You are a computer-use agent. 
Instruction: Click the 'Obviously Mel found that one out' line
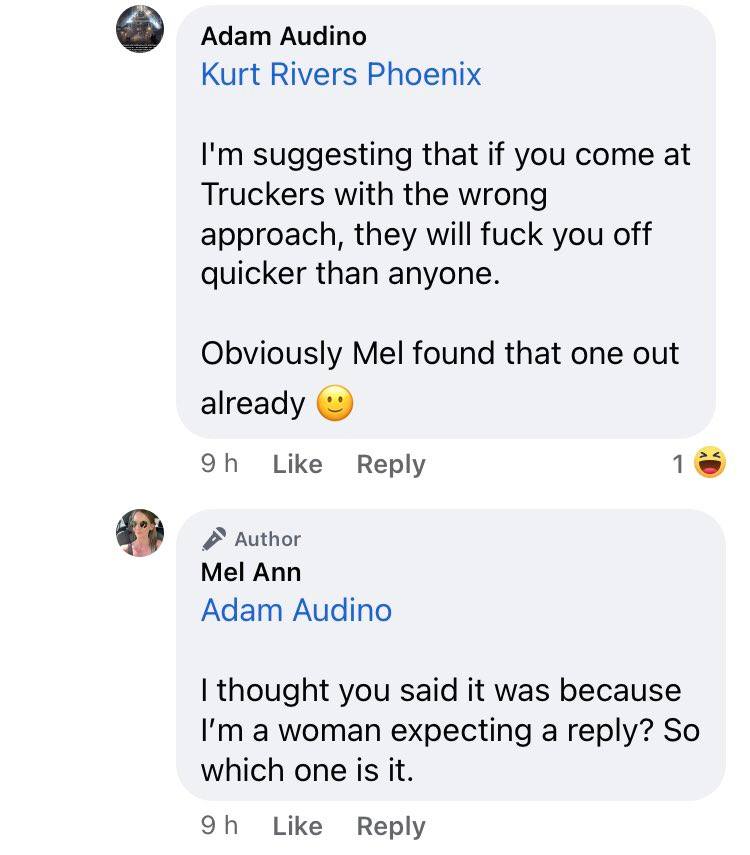pyautogui.click(x=440, y=353)
